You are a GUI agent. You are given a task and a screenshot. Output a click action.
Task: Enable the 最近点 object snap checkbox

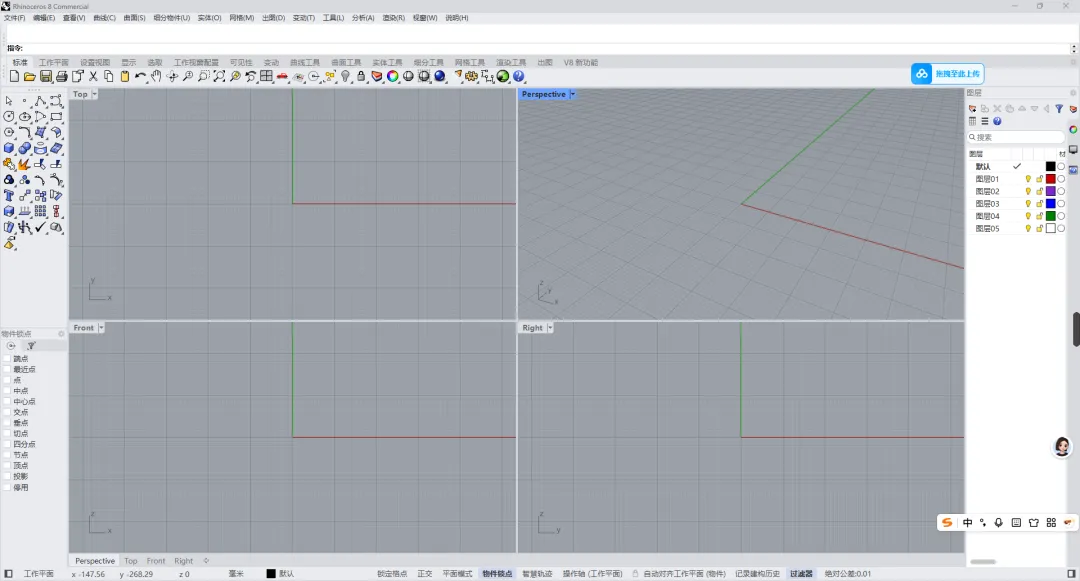(8, 369)
